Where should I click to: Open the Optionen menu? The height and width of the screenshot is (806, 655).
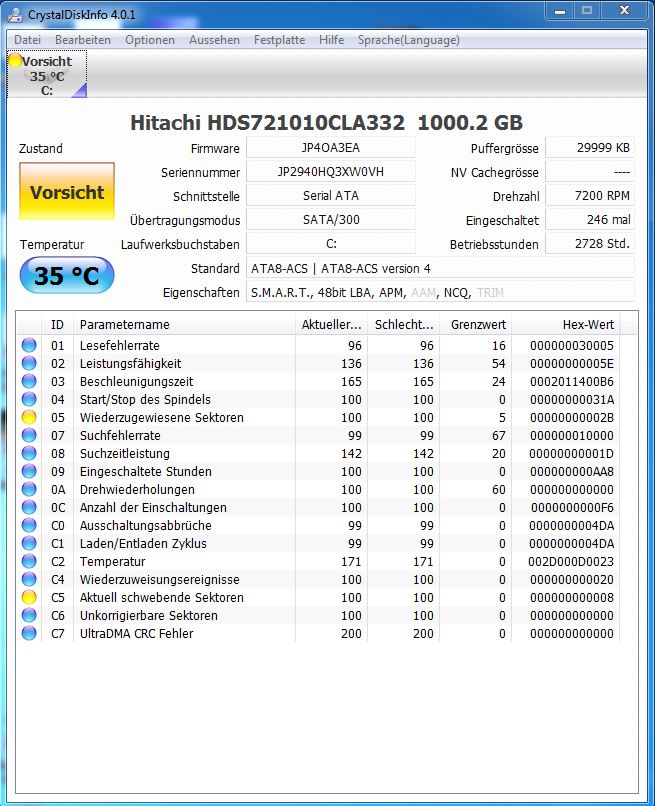(x=150, y=40)
